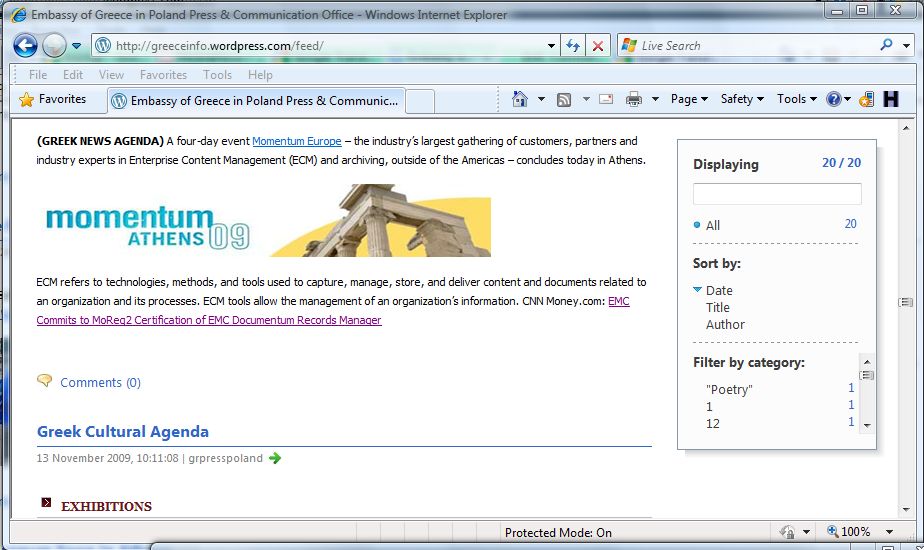Open the Page dropdown menu
This screenshot has height=550, width=924.
click(689, 99)
